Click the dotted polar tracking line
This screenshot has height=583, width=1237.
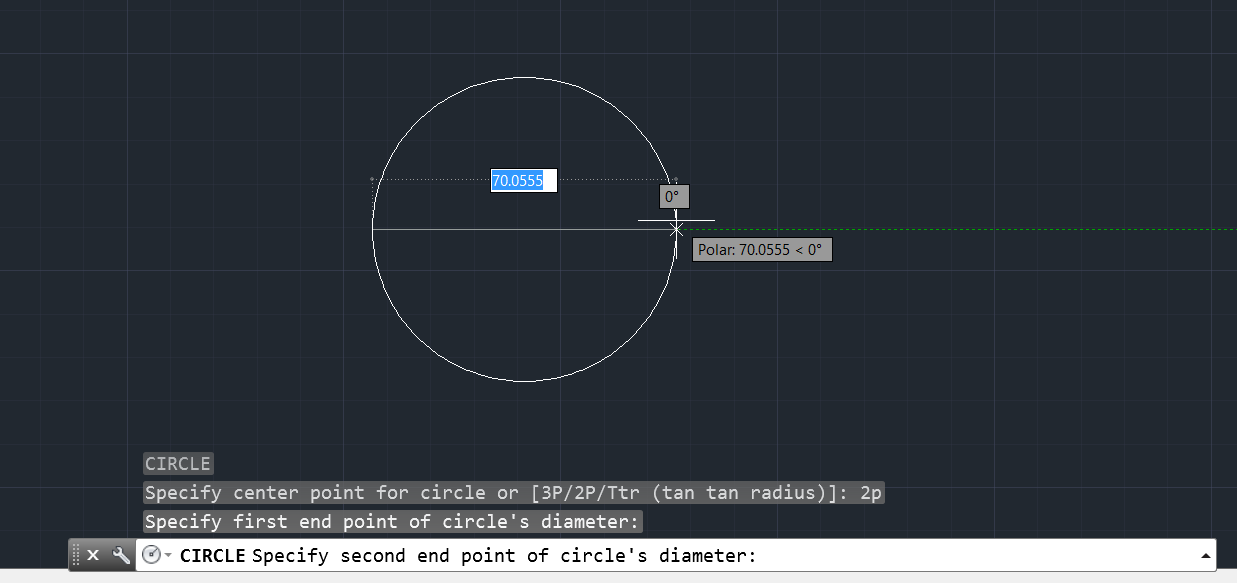[x=950, y=229]
